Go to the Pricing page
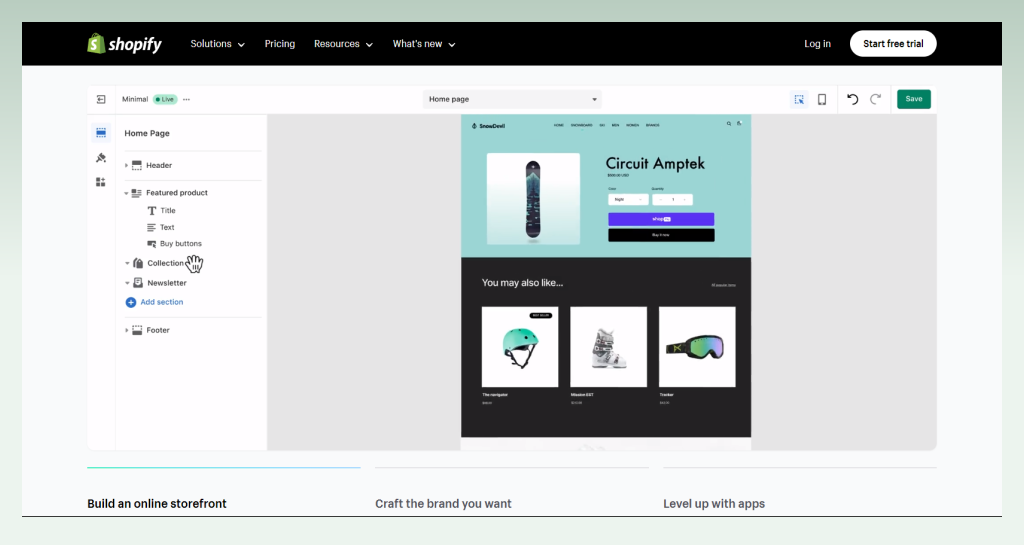1024x545 pixels. pyautogui.click(x=280, y=44)
